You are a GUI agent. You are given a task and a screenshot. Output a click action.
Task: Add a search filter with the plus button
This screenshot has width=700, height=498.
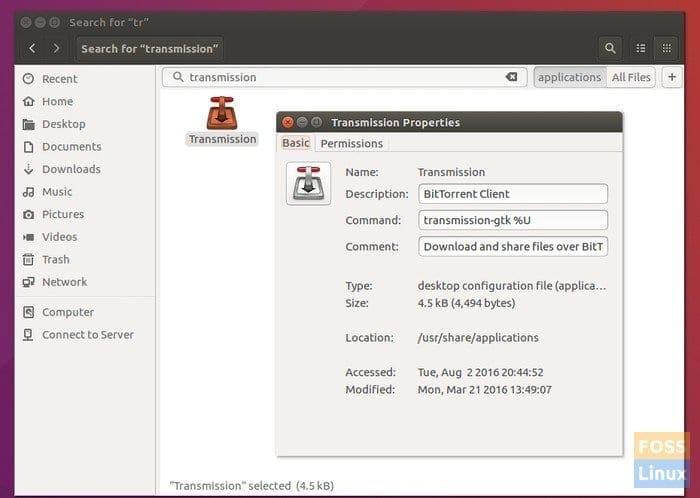[671, 77]
